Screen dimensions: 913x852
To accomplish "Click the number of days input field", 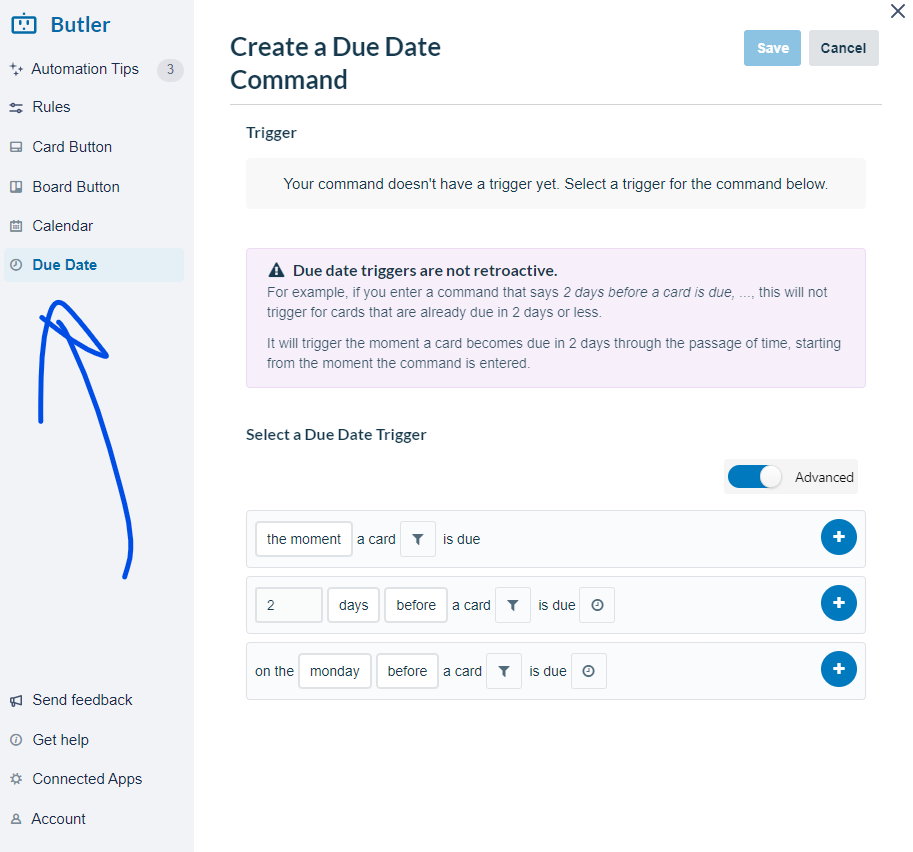I will [289, 605].
